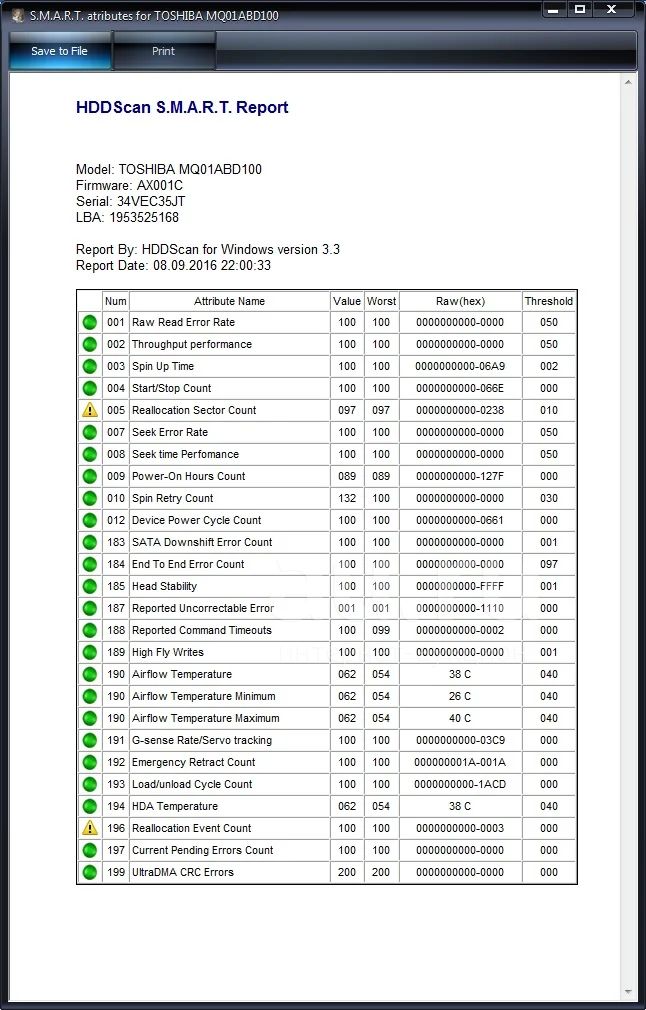646x1010 pixels.
Task: Click the Worst column header
Action: coord(381,301)
